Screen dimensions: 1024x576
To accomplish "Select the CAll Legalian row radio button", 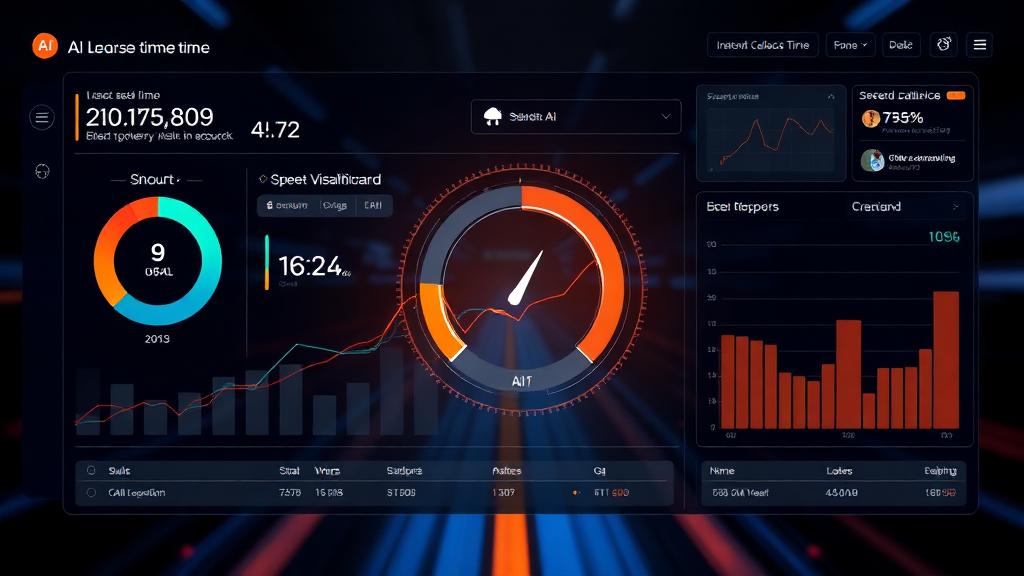I will pos(91,492).
